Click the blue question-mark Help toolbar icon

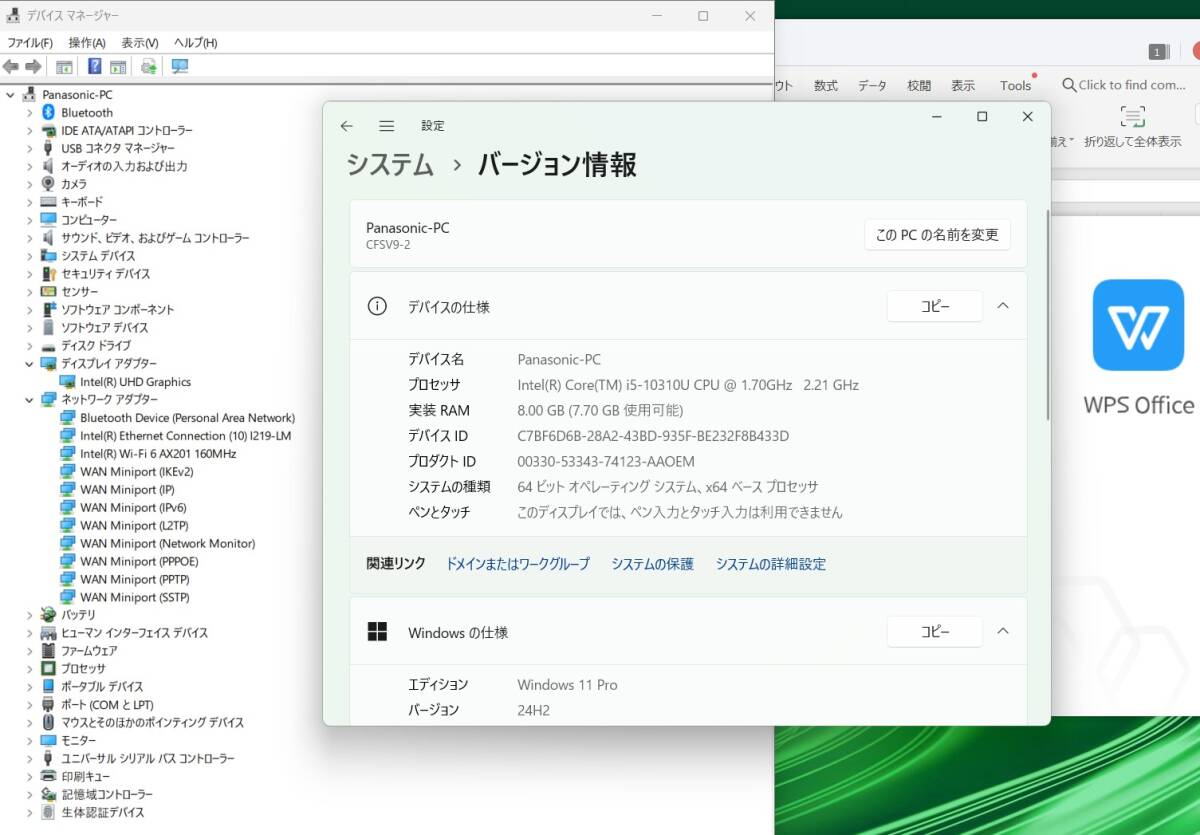tap(95, 67)
